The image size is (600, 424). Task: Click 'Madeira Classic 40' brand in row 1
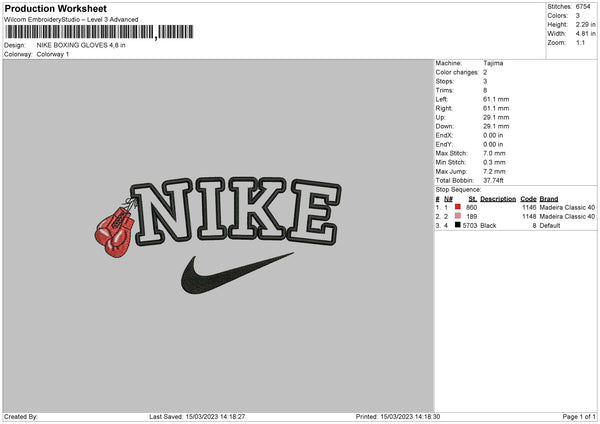pyautogui.click(x=567, y=207)
